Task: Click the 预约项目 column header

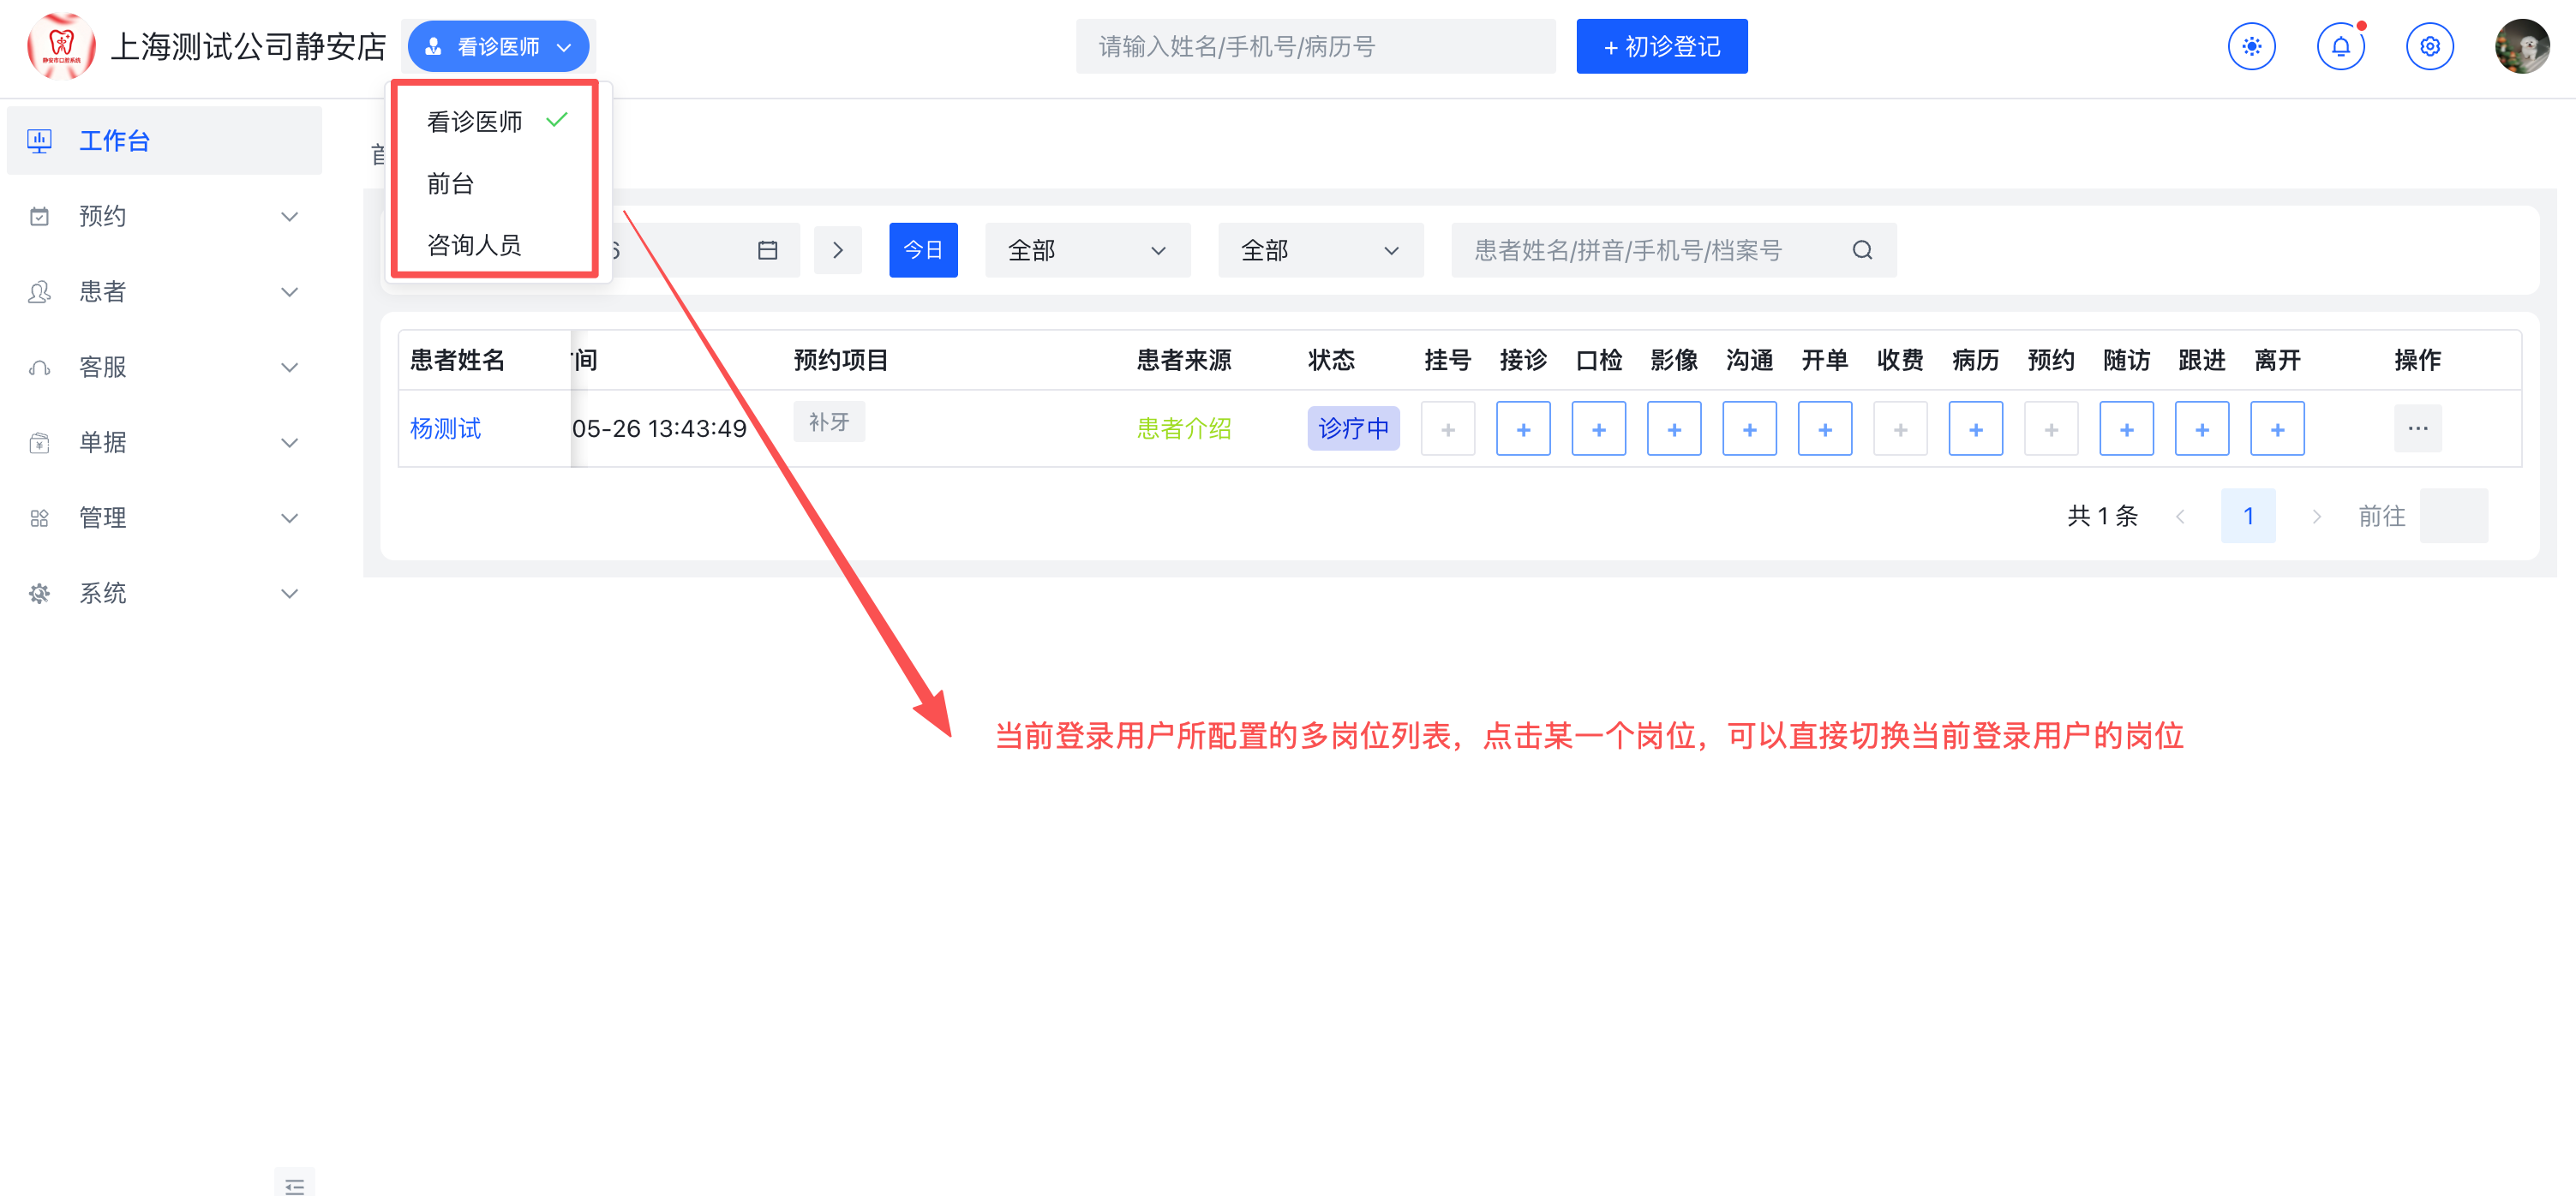Action: click(840, 360)
